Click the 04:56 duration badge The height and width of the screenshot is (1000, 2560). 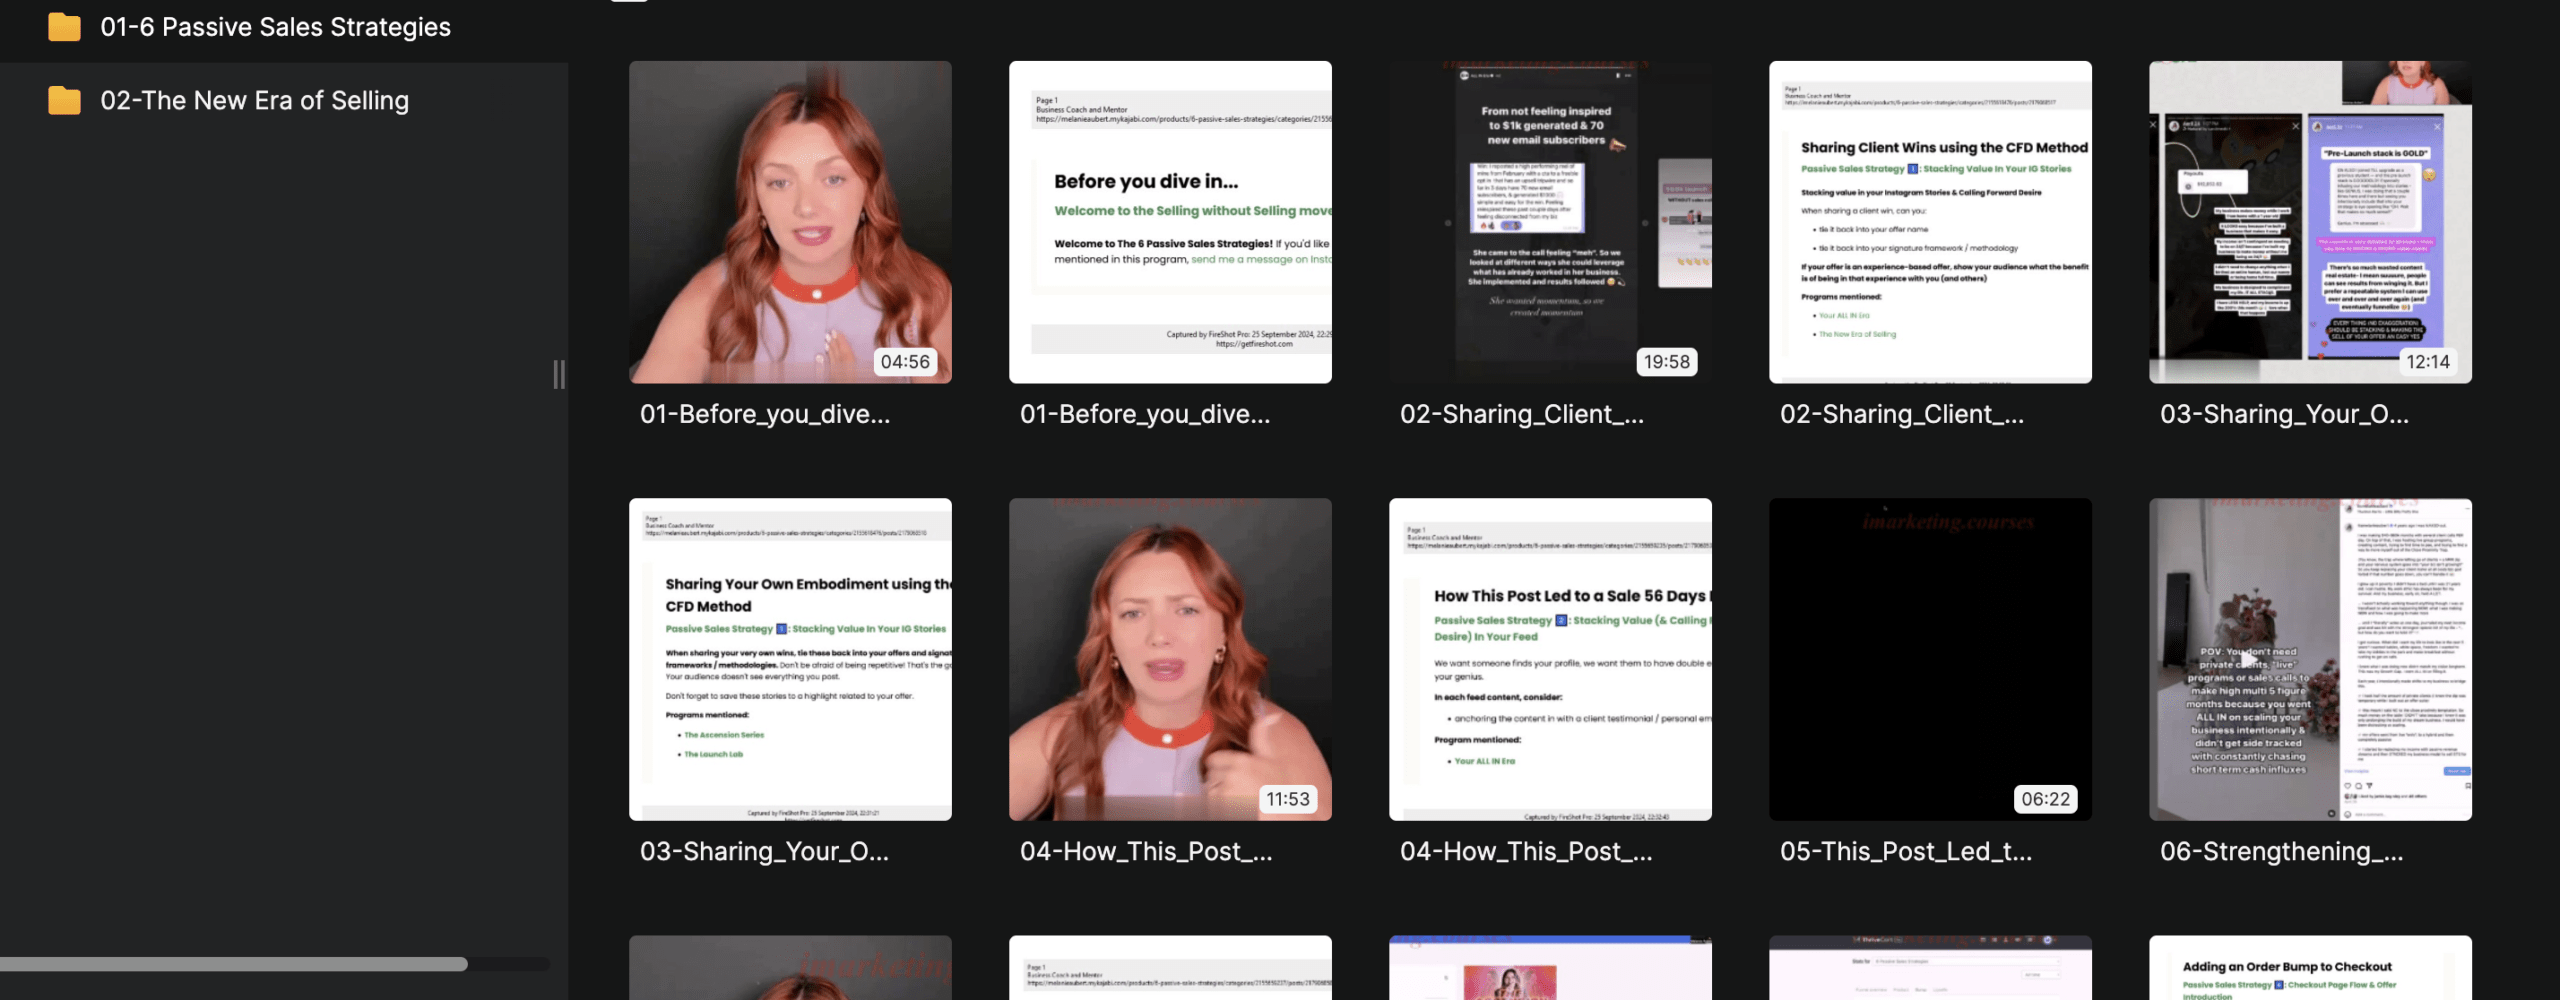[x=904, y=362]
